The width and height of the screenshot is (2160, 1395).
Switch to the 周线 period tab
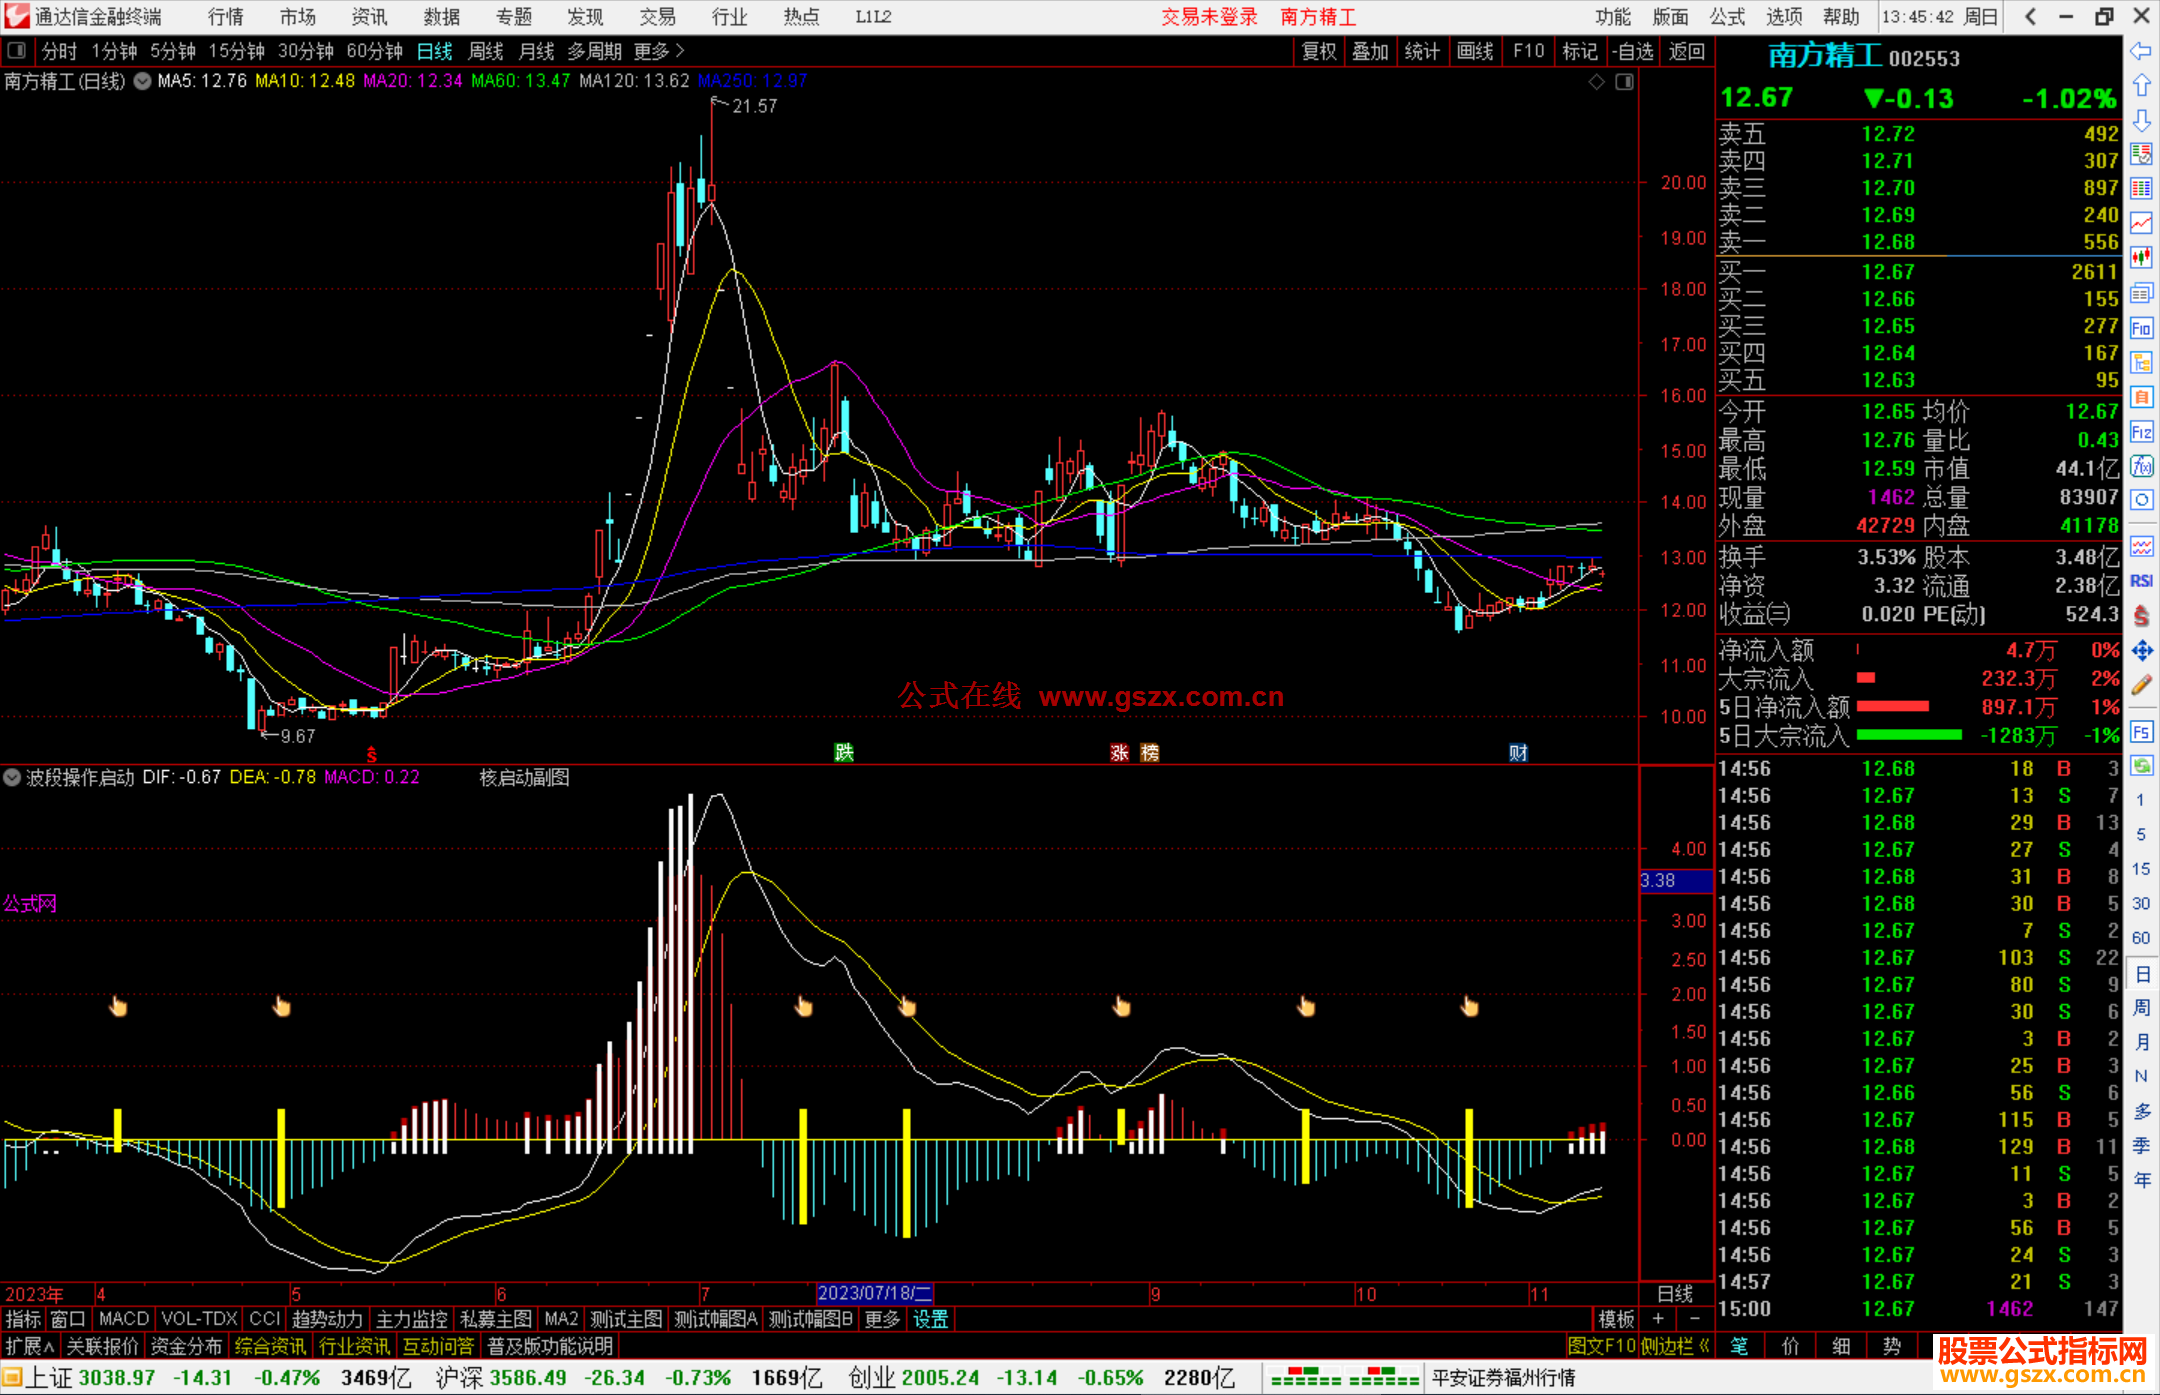[486, 51]
